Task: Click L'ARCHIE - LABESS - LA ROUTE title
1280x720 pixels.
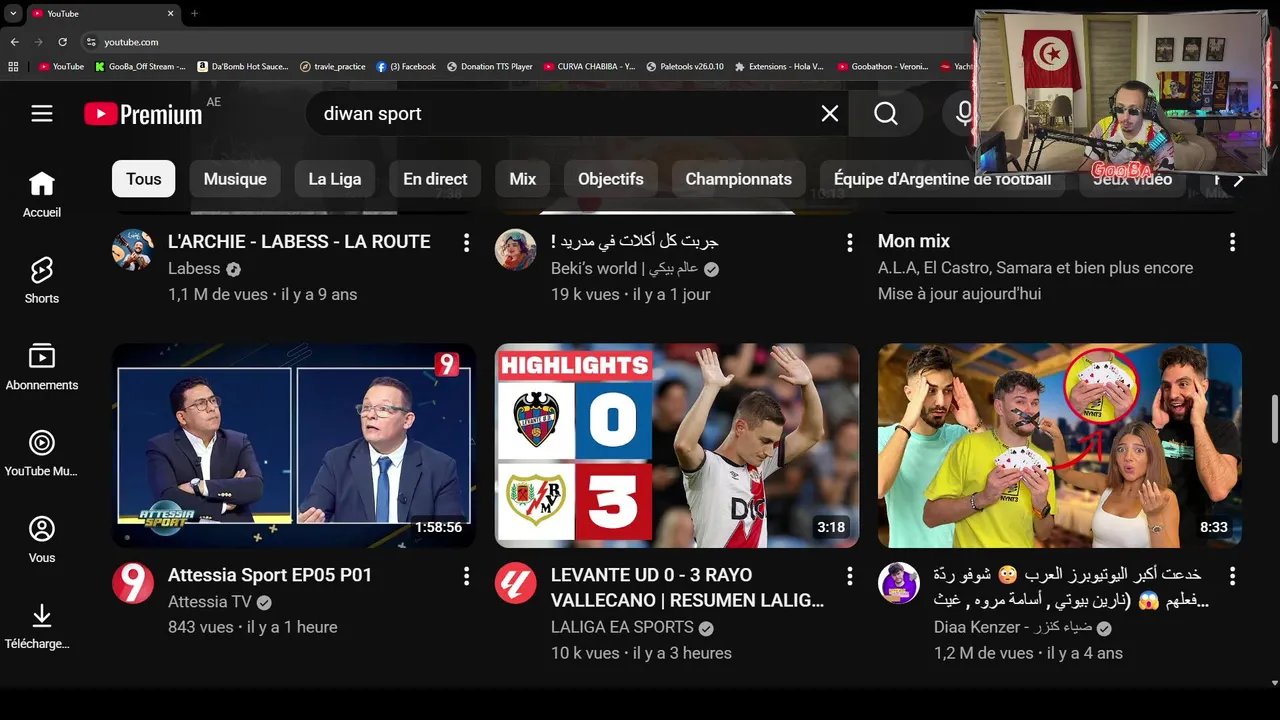Action: (299, 242)
